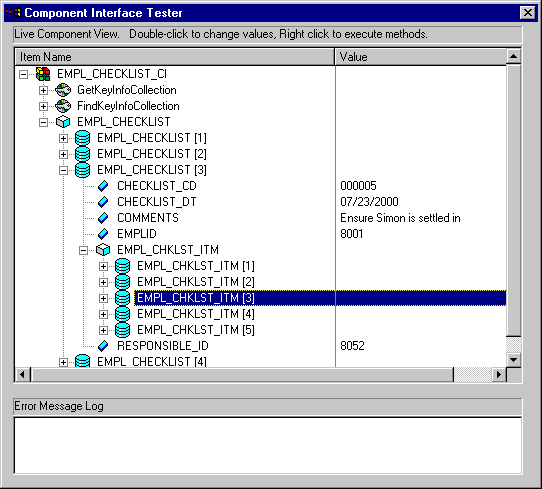Select the EMPL_CHECKLIST_CI tree label
Image resolution: width=542 pixels, height=489 pixels.
(x=112, y=74)
